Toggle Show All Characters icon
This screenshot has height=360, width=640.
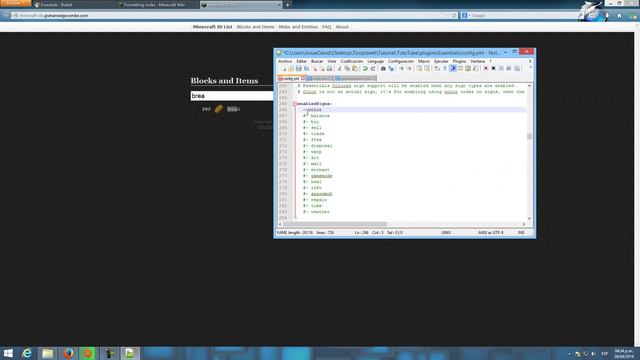click(444, 69)
